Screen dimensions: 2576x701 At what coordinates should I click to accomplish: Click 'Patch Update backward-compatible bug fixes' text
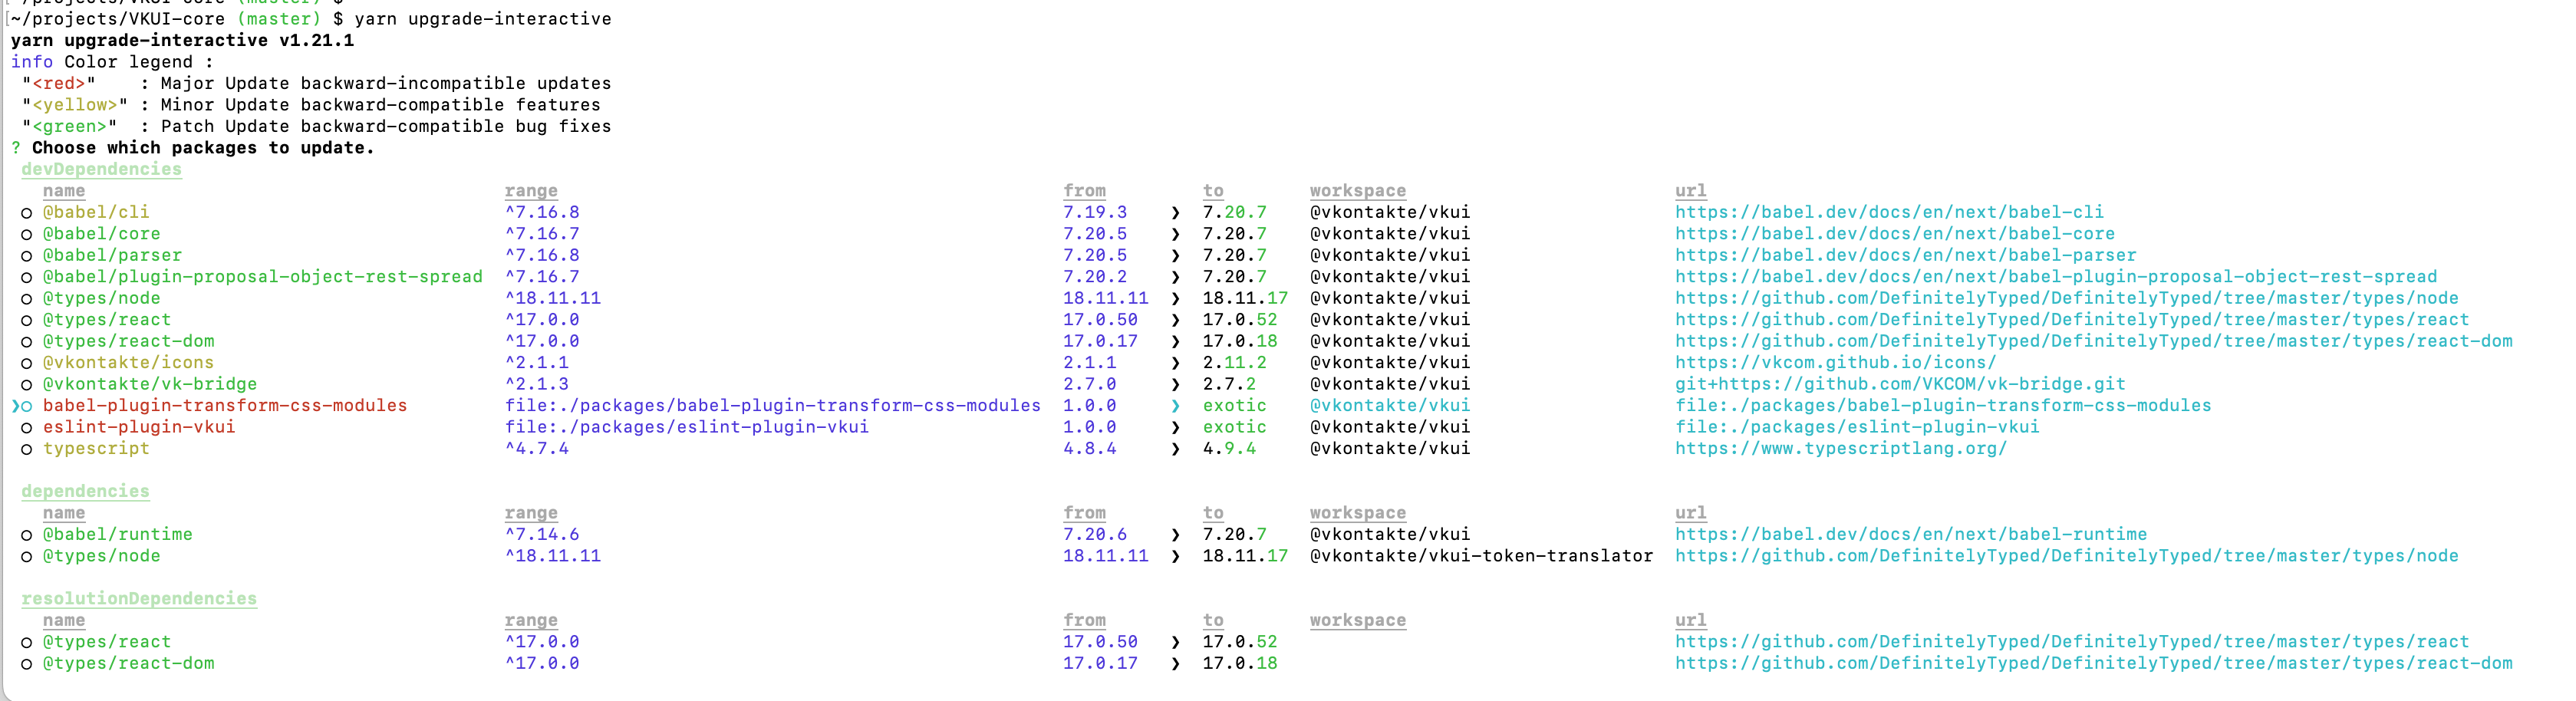[x=386, y=126]
